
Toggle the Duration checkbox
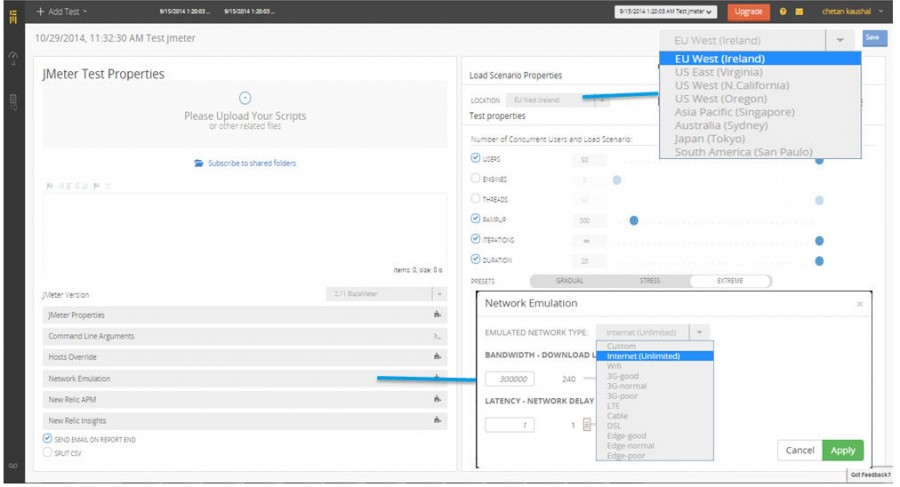point(475,260)
